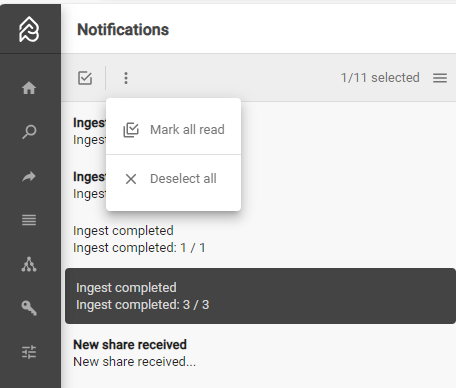456x388 pixels.
Task: Click the 1/11 selected counter text
Action: pyautogui.click(x=380, y=78)
